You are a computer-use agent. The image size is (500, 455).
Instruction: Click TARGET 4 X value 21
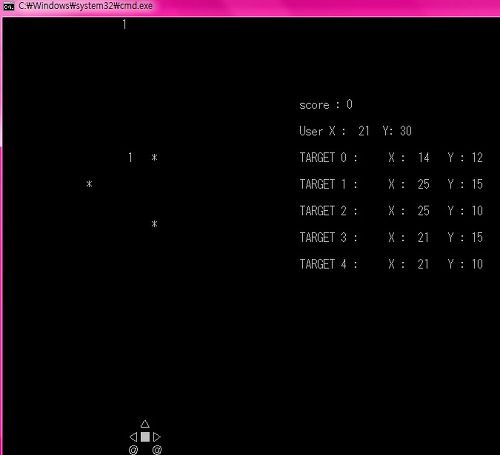(x=424, y=264)
